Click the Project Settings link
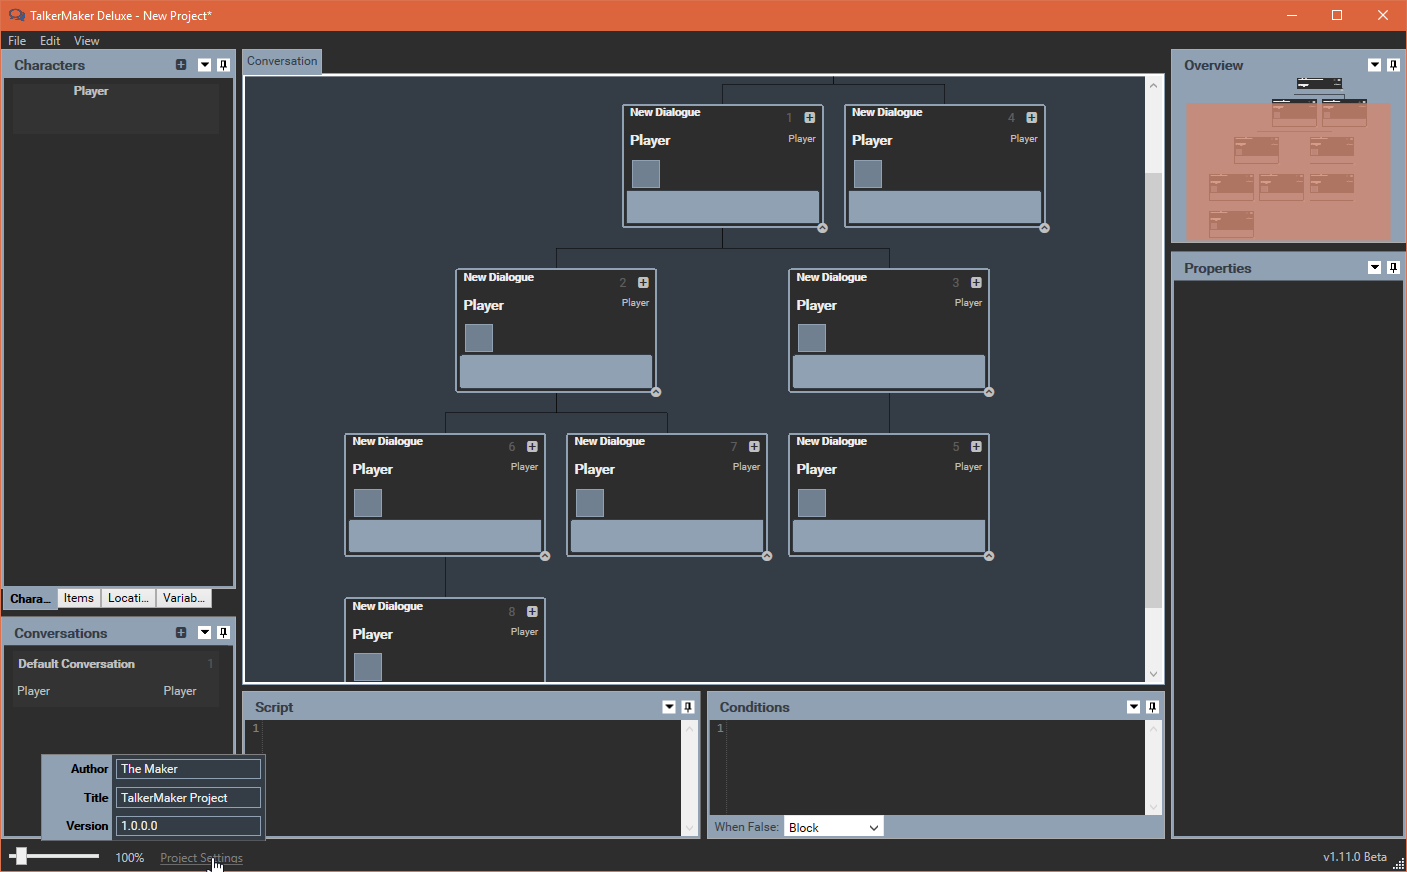Image resolution: width=1407 pixels, height=872 pixels. (x=201, y=858)
